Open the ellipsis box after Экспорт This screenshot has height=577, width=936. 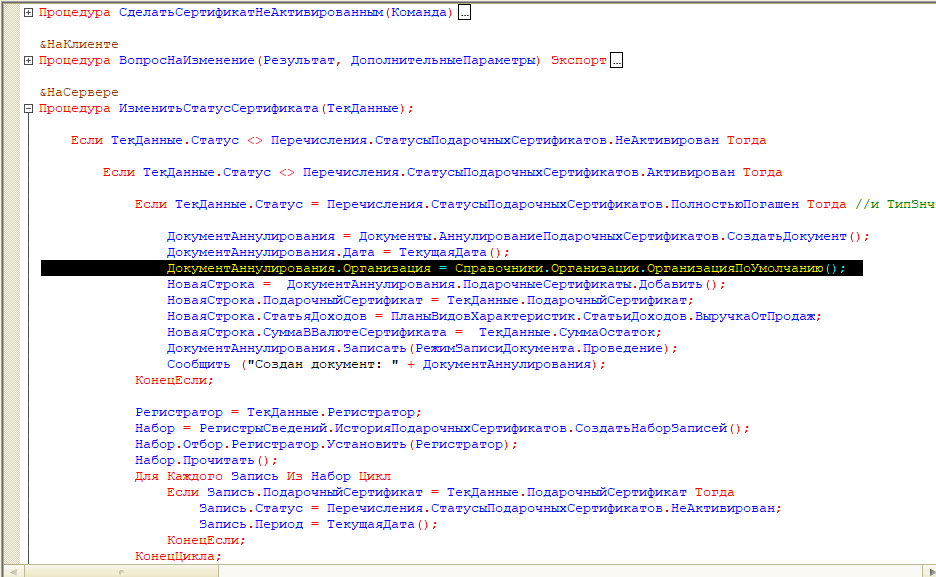pos(617,60)
